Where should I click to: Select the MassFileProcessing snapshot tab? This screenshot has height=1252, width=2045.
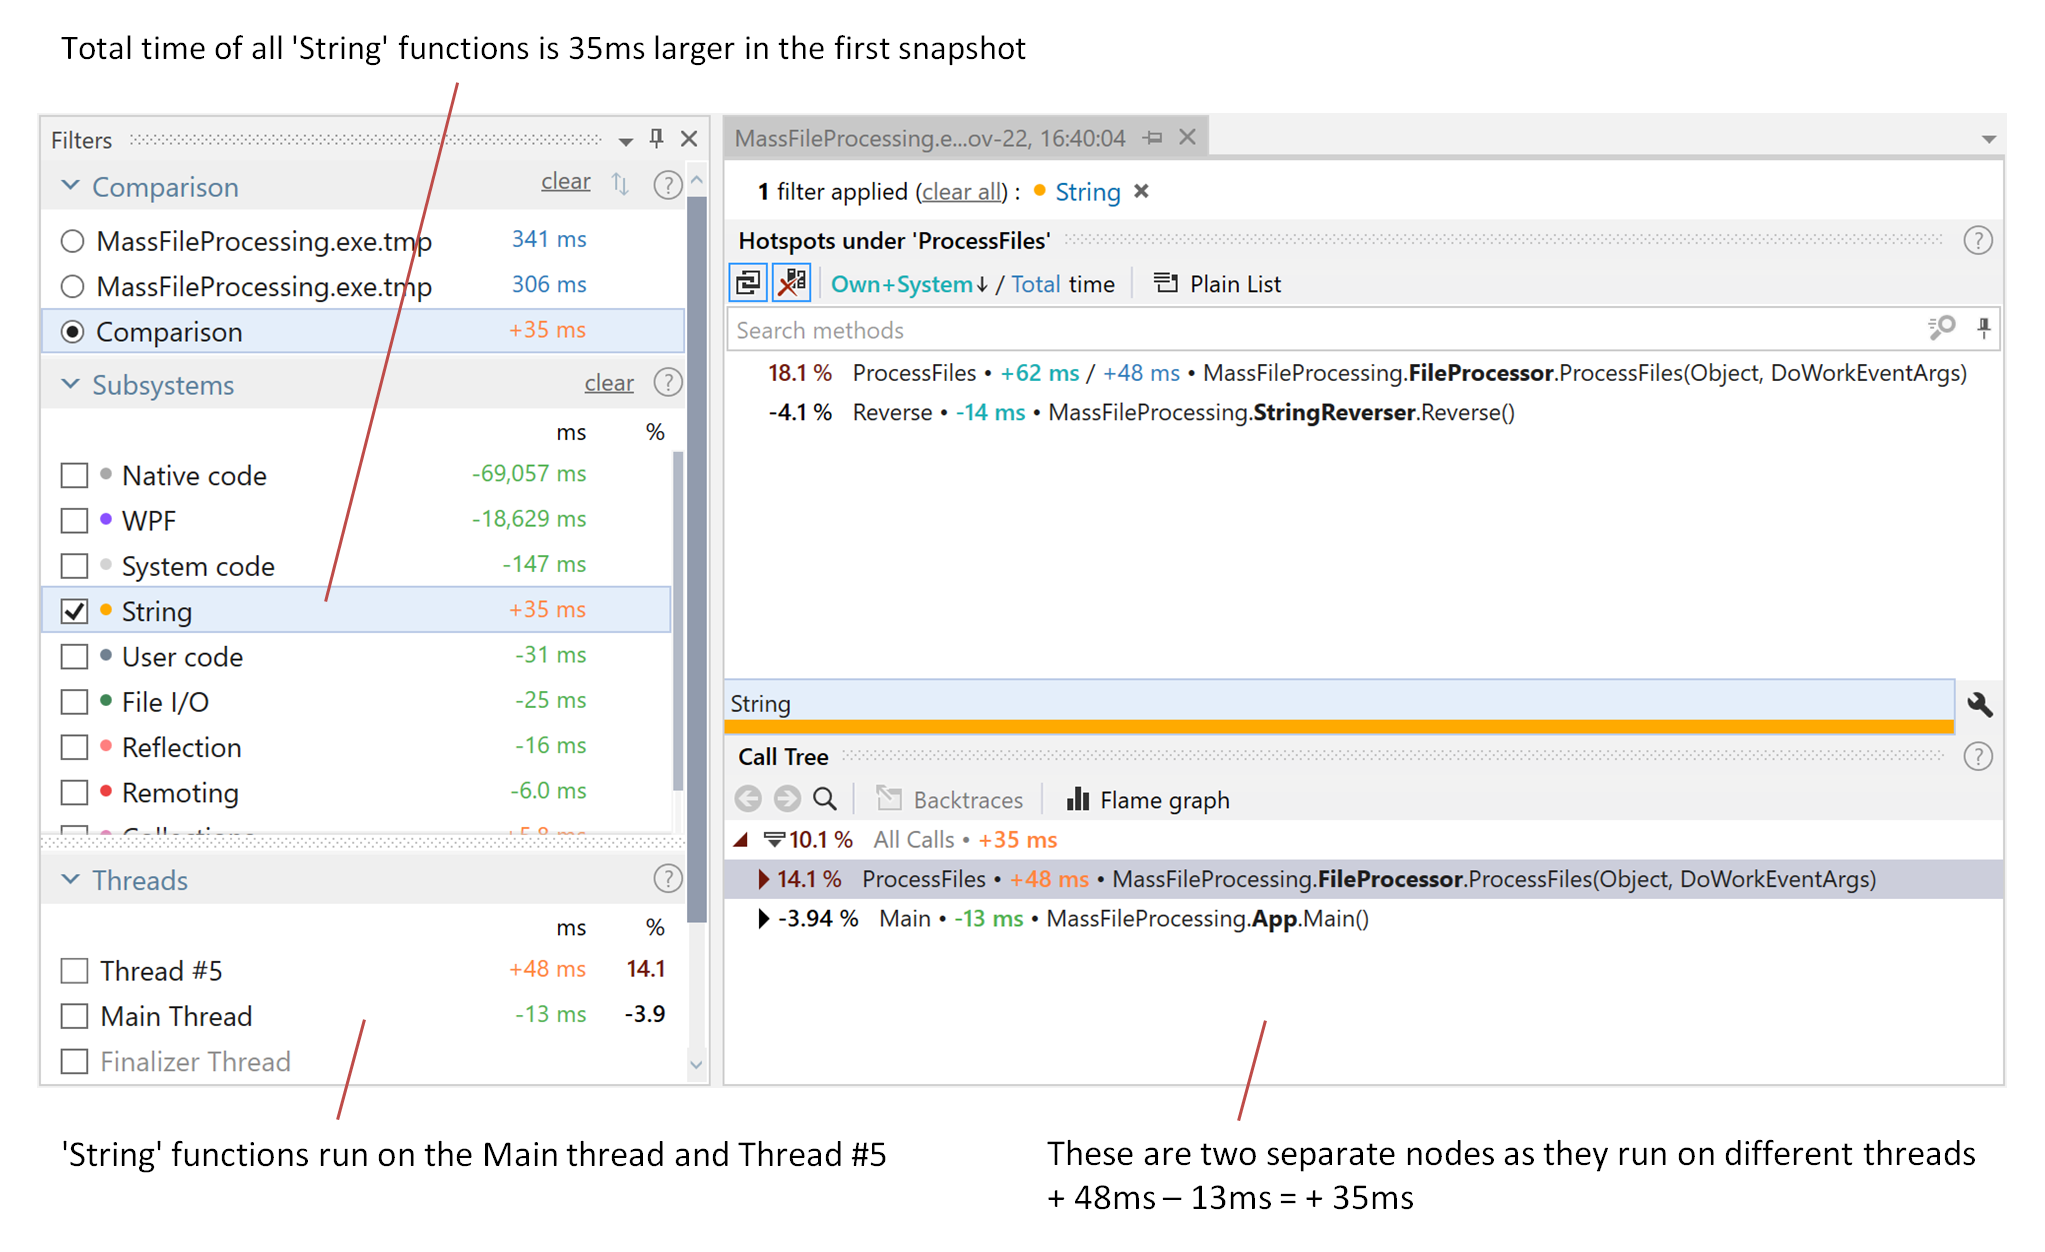930,138
